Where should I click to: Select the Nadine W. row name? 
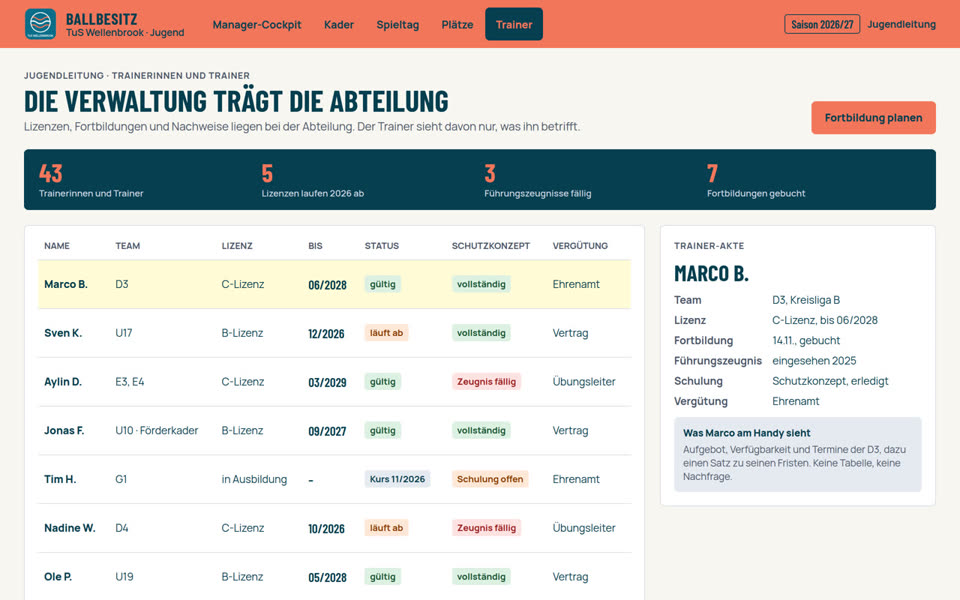coord(70,528)
